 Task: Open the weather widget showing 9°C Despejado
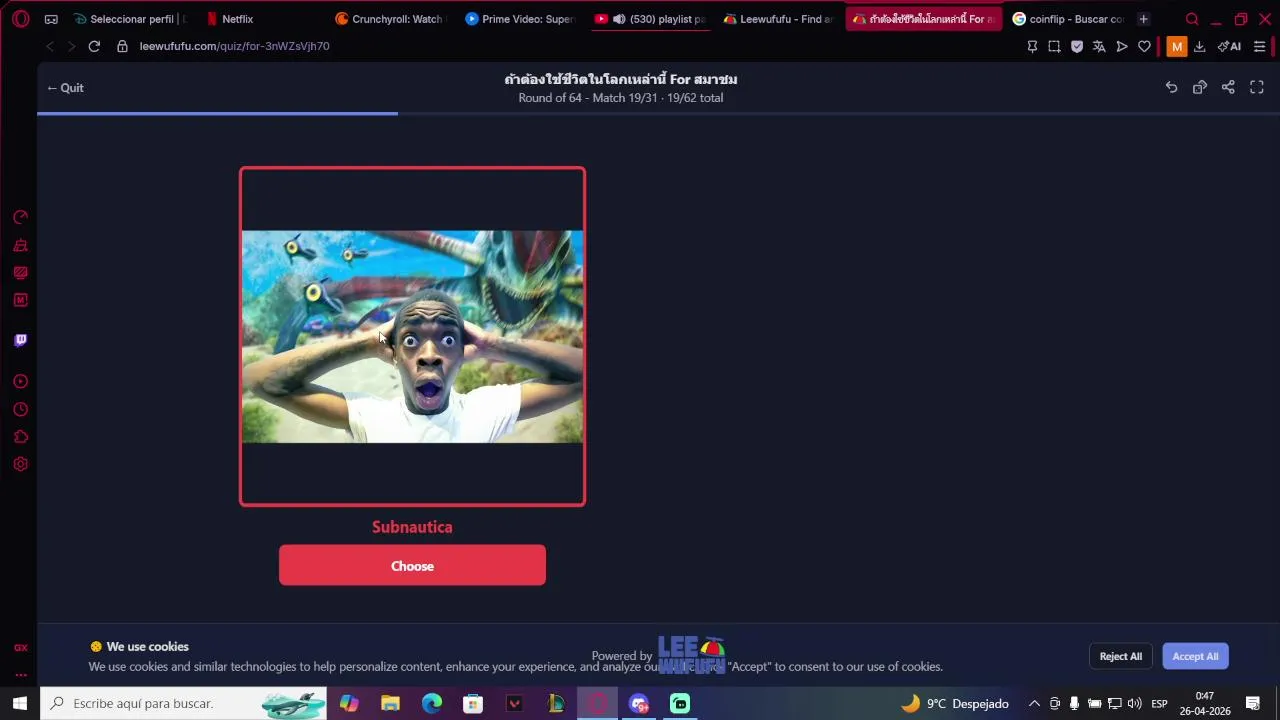955,703
